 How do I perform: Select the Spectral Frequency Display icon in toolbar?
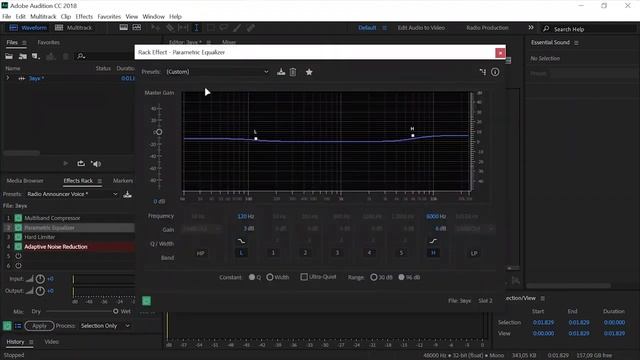[x=124, y=27]
